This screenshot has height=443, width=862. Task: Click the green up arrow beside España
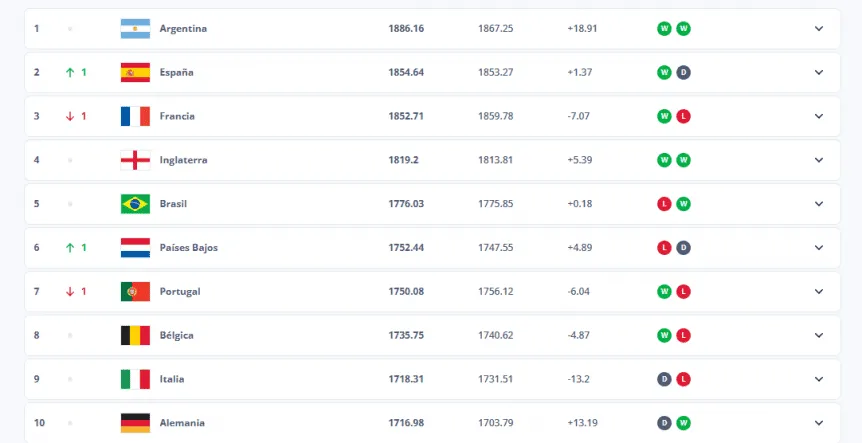point(70,72)
